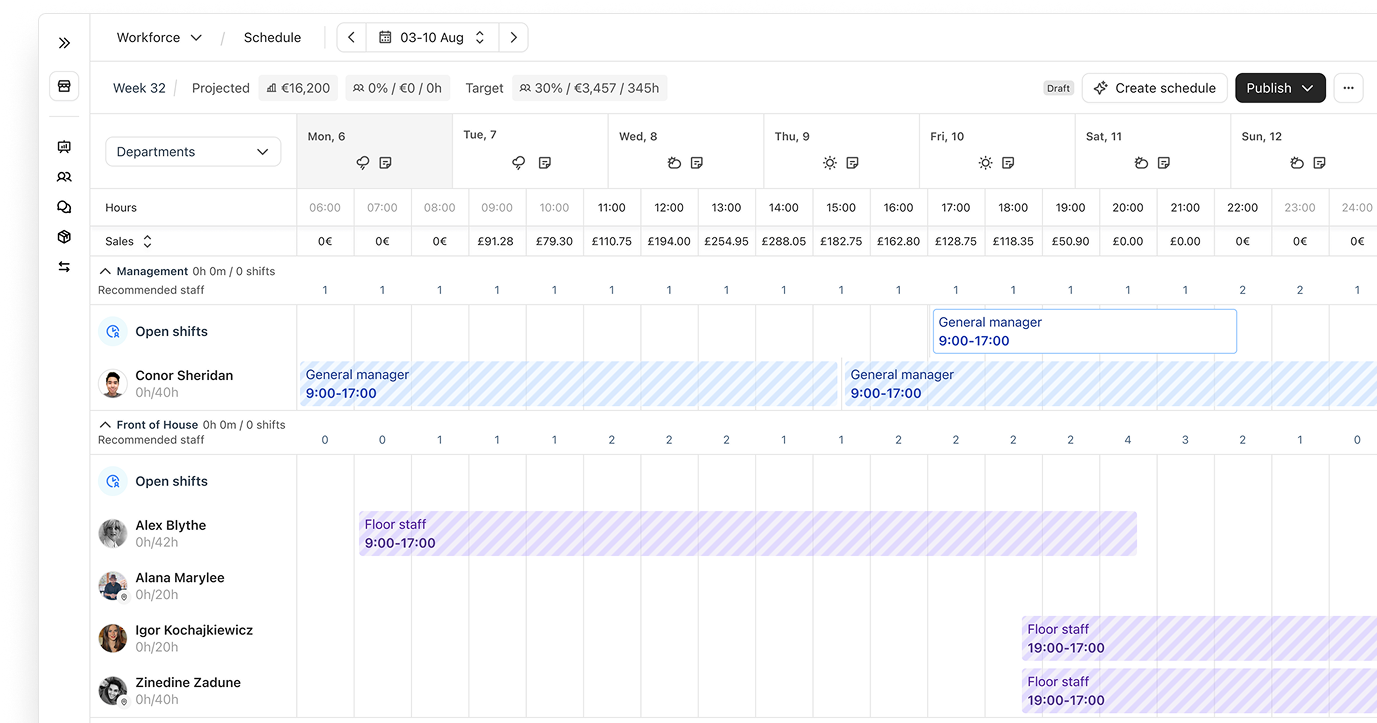Open the three-dots more options menu
This screenshot has width=1377, height=723.
[1348, 88]
